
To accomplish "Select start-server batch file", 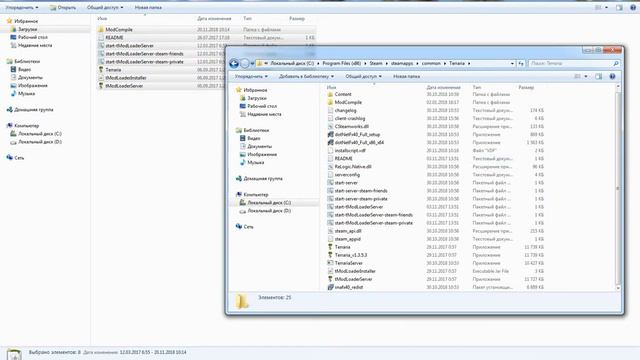I will coord(346,183).
